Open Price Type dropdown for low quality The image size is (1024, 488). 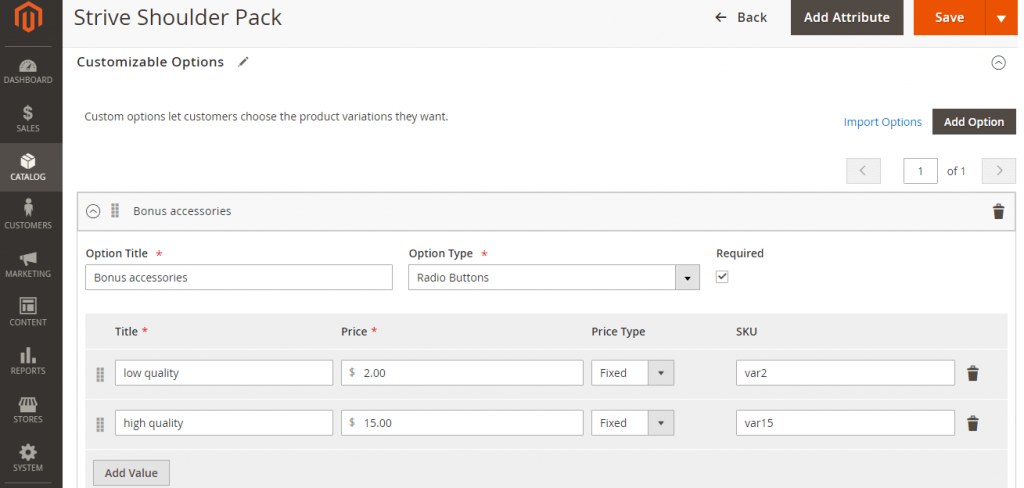click(x=632, y=373)
